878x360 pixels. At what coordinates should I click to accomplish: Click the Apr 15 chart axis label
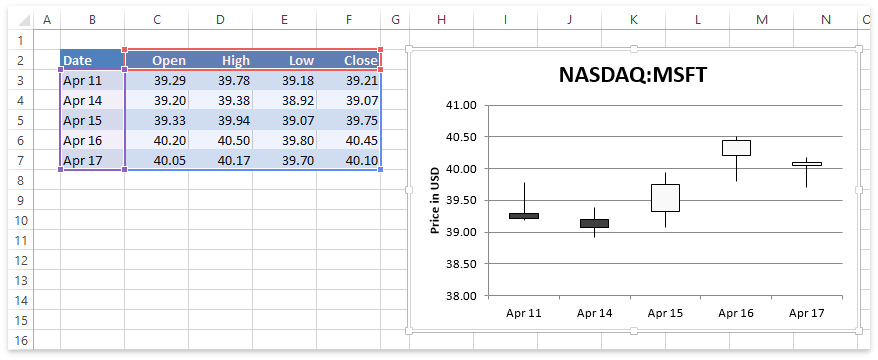click(665, 313)
